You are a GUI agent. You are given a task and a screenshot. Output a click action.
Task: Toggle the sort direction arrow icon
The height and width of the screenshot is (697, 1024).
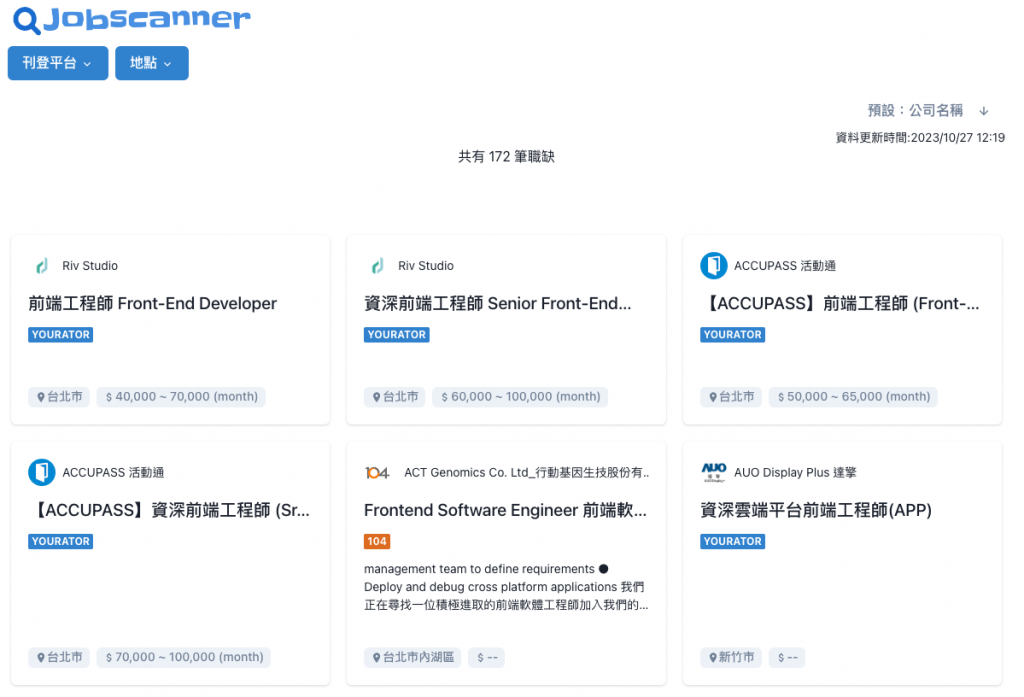pos(984,111)
